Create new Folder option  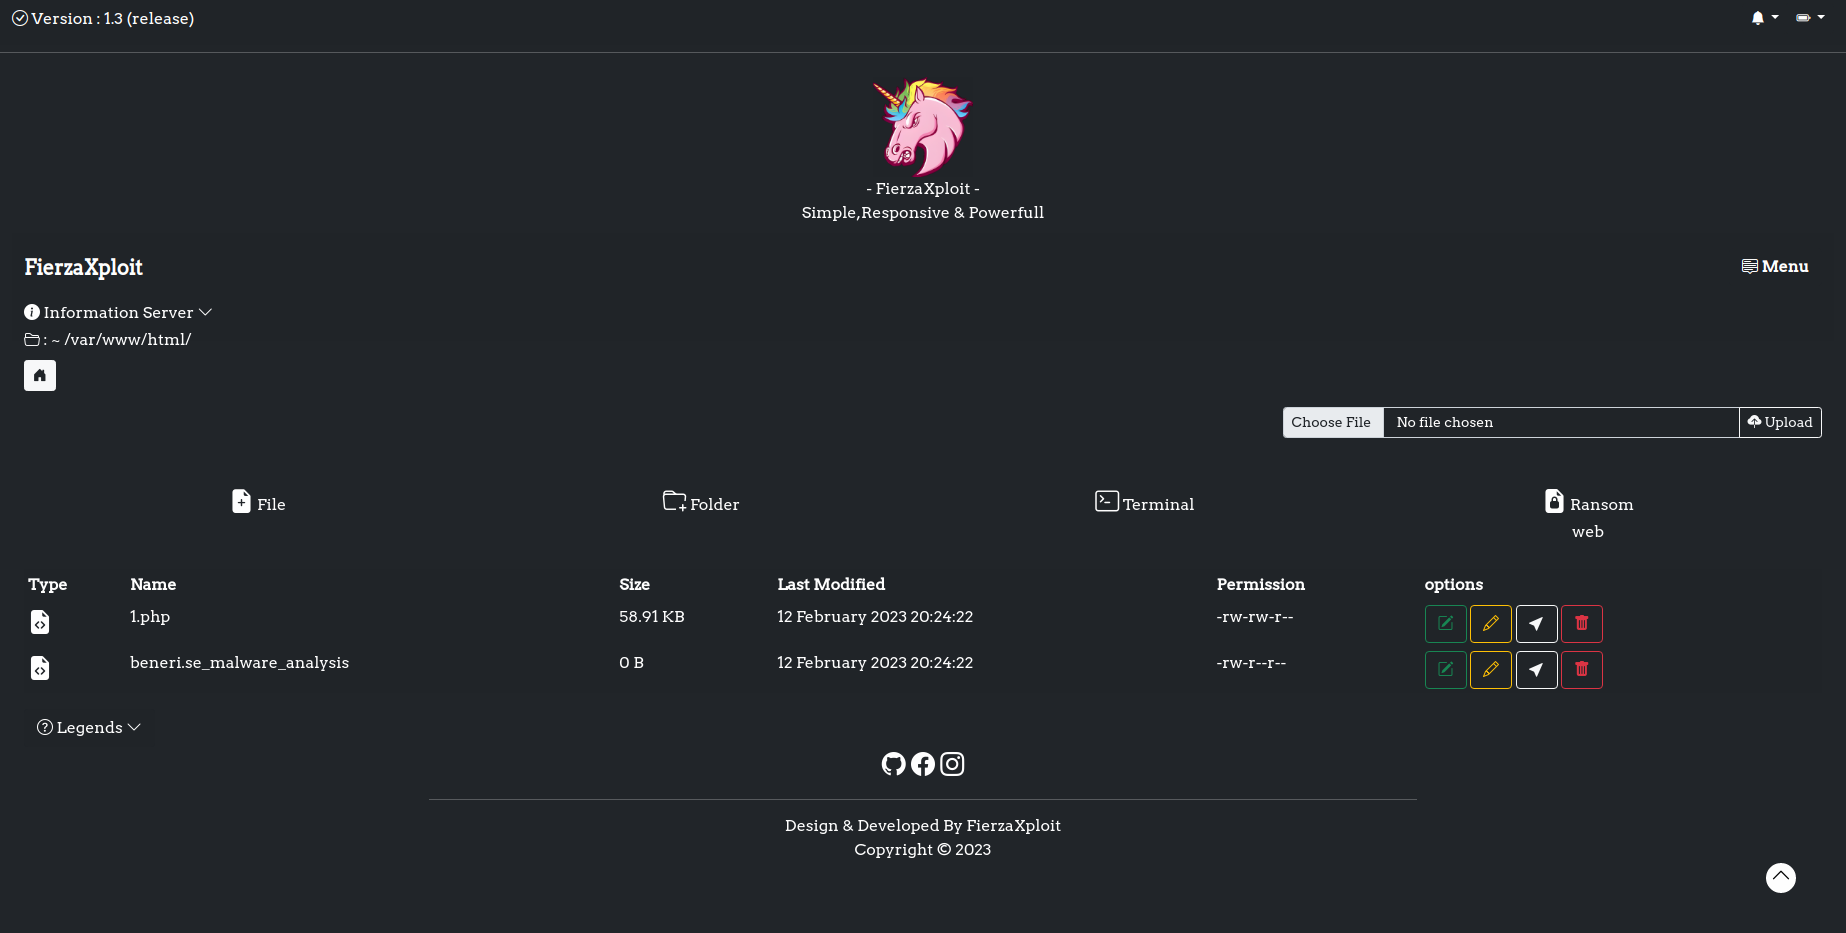(x=701, y=503)
